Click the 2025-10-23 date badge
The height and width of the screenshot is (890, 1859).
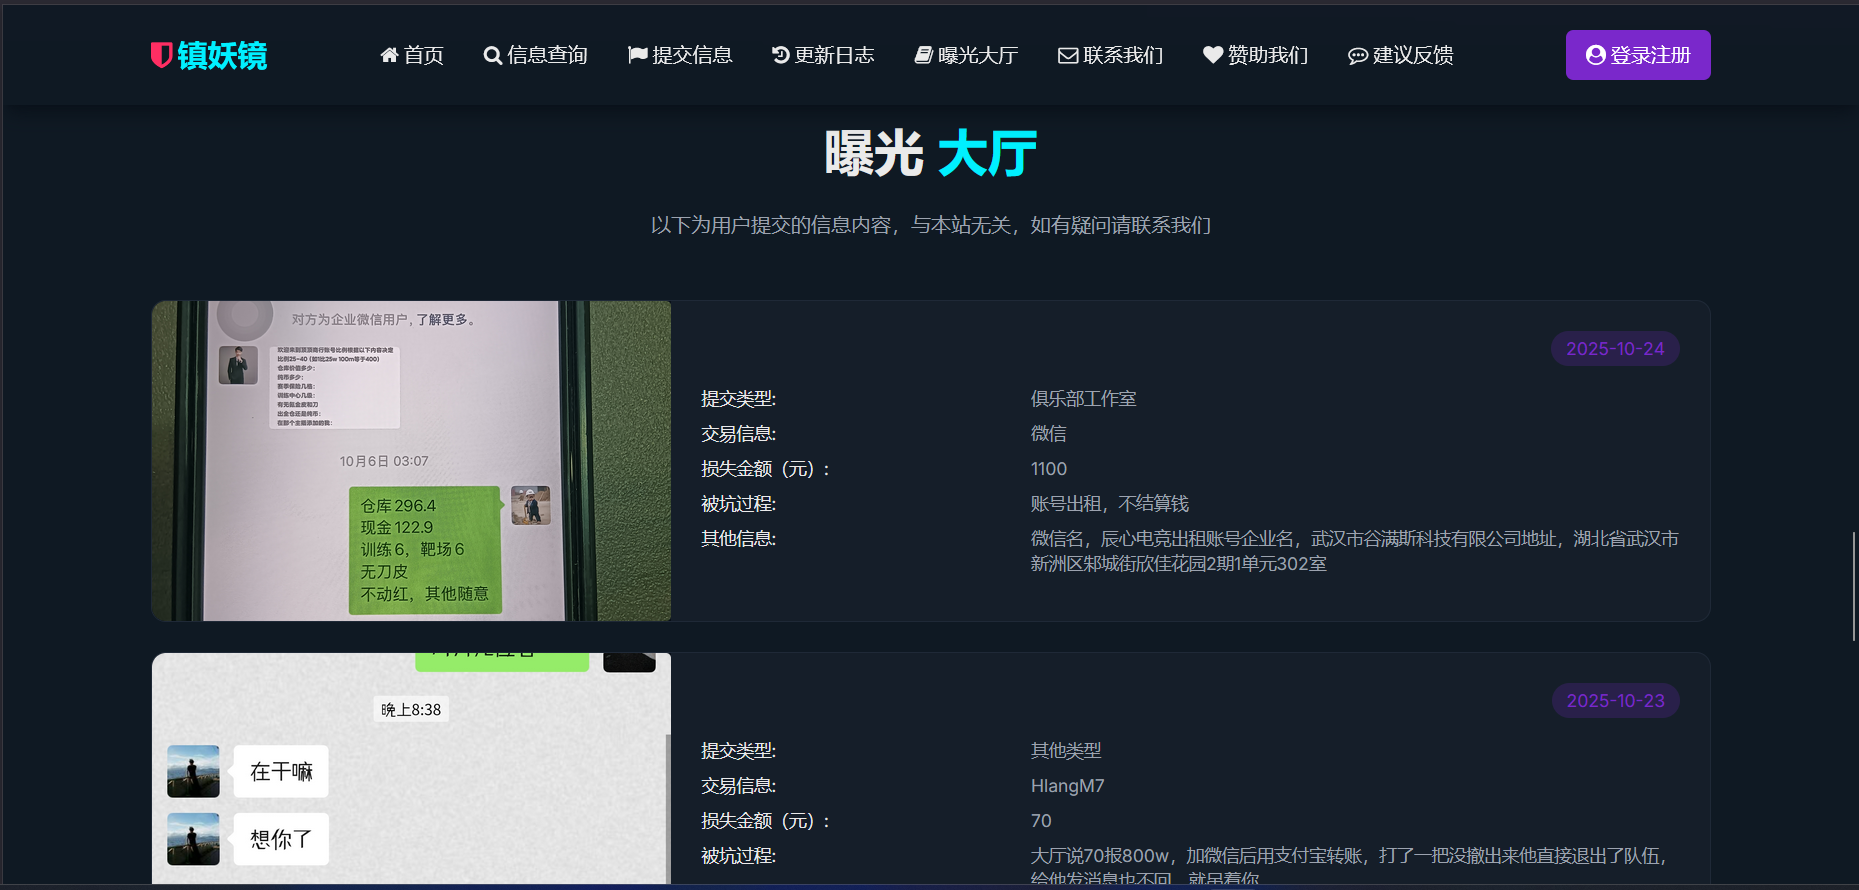pyautogui.click(x=1615, y=701)
